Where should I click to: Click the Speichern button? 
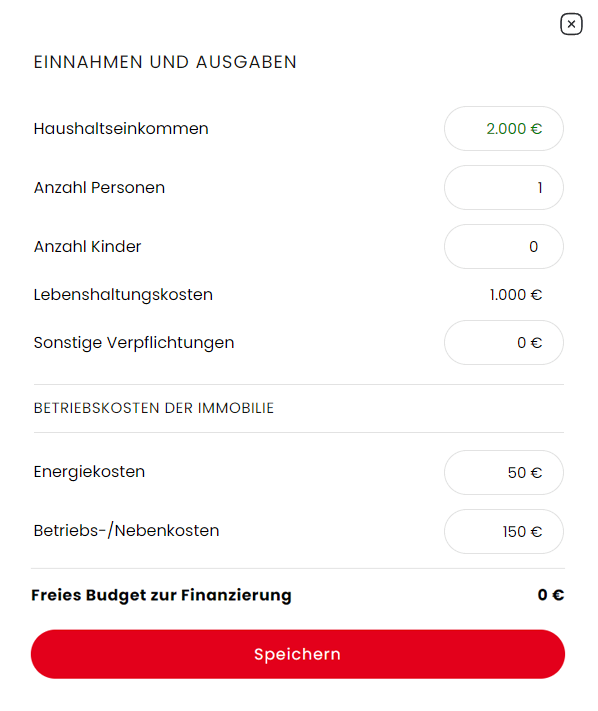pyautogui.click(x=298, y=654)
